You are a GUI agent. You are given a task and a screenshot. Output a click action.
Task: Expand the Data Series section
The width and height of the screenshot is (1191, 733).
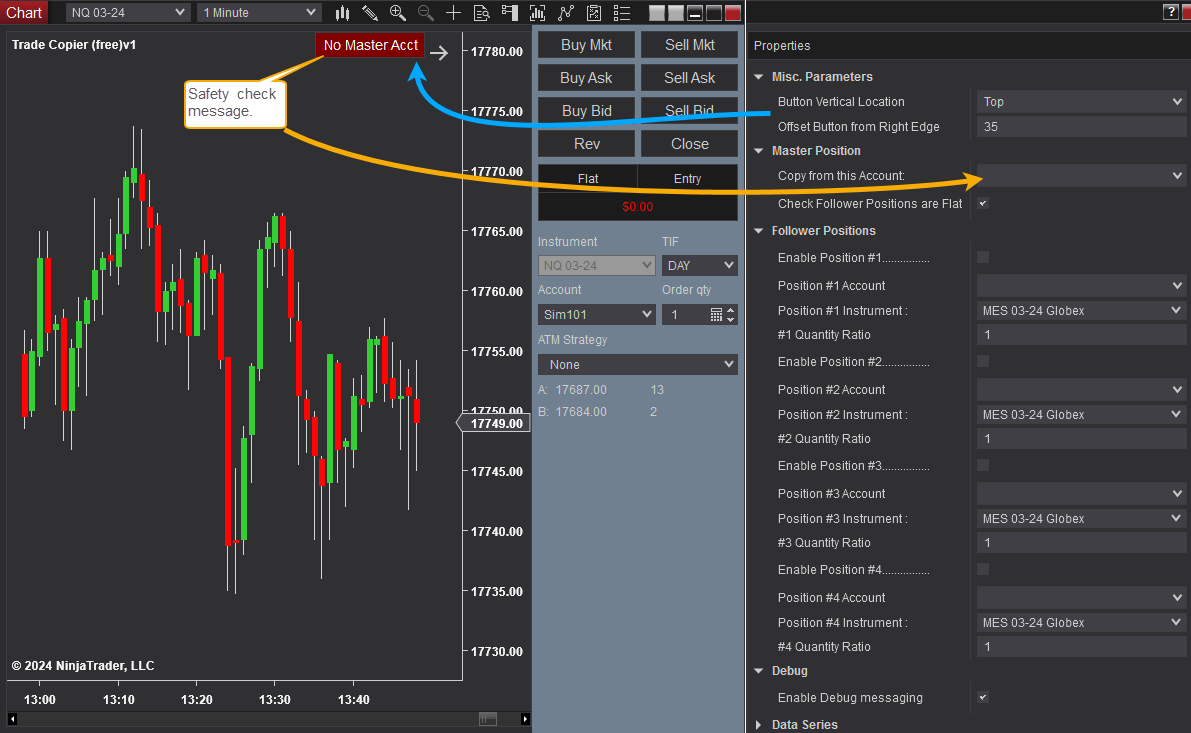click(x=759, y=725)
